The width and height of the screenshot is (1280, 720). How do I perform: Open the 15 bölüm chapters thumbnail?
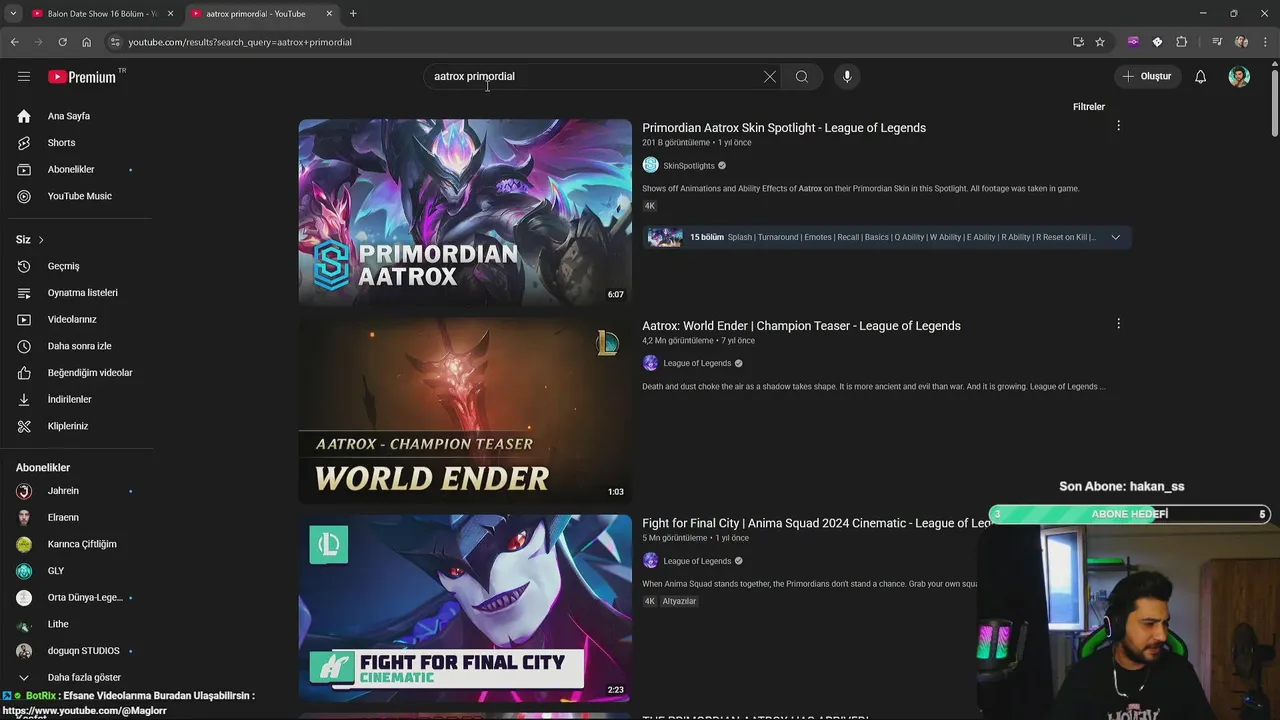point(665,237)
